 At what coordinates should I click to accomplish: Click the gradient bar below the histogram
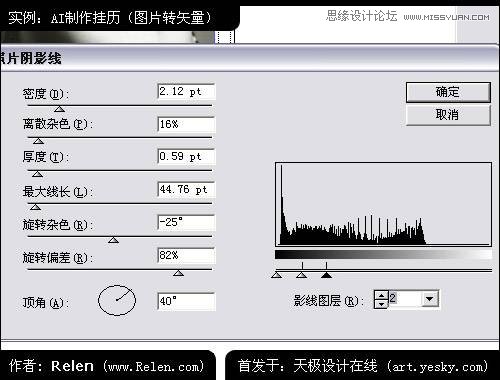click(383, 255)
